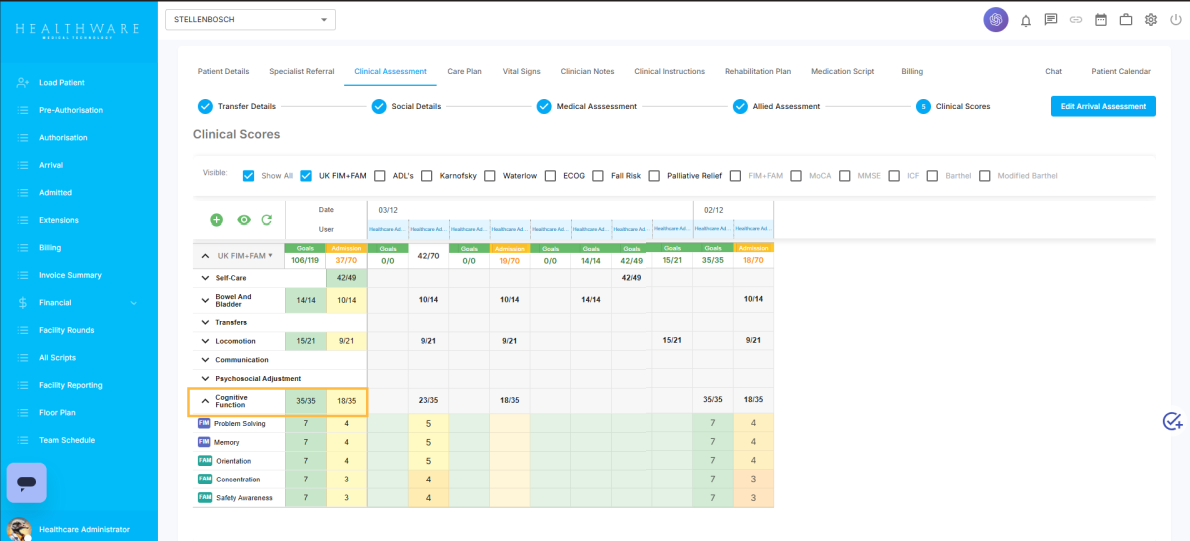This screenshot has width=1190, height=541.
Task: Open the chat messages icon in header
Action: pyautogui.click(x=1051, y=20)
